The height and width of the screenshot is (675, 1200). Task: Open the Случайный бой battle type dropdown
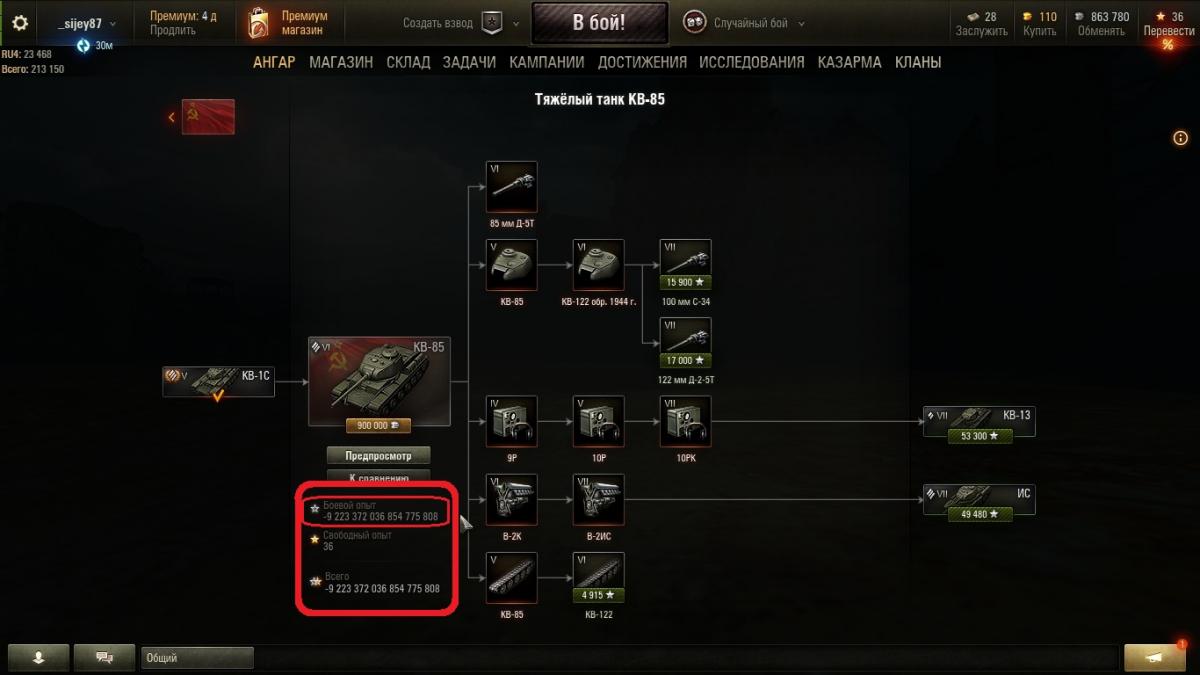[746, 23]
